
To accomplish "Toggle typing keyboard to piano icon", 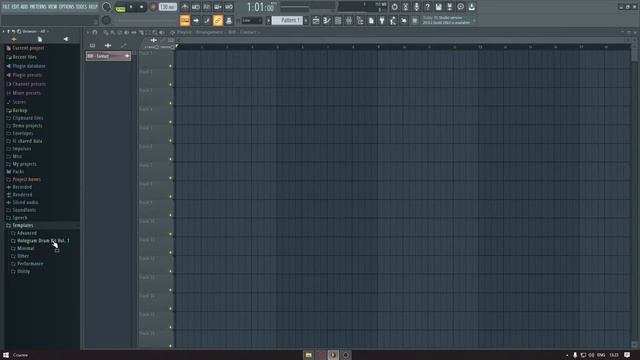I will (185, 20).
